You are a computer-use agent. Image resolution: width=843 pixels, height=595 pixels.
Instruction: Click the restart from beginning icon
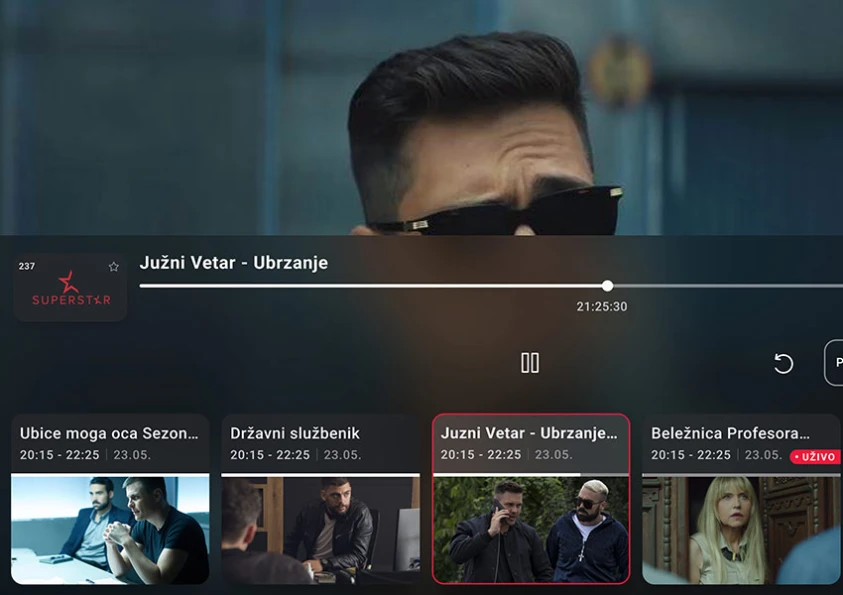(x=784, y=364)
